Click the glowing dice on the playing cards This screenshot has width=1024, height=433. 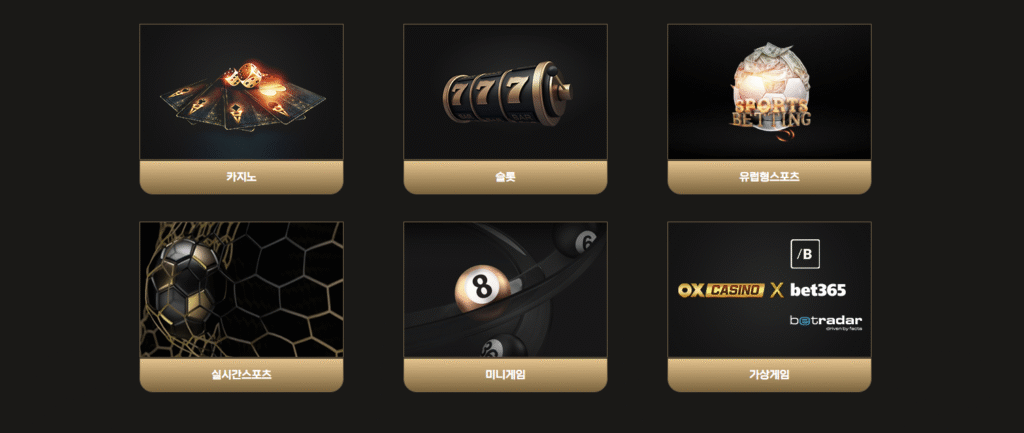[247, 76]
